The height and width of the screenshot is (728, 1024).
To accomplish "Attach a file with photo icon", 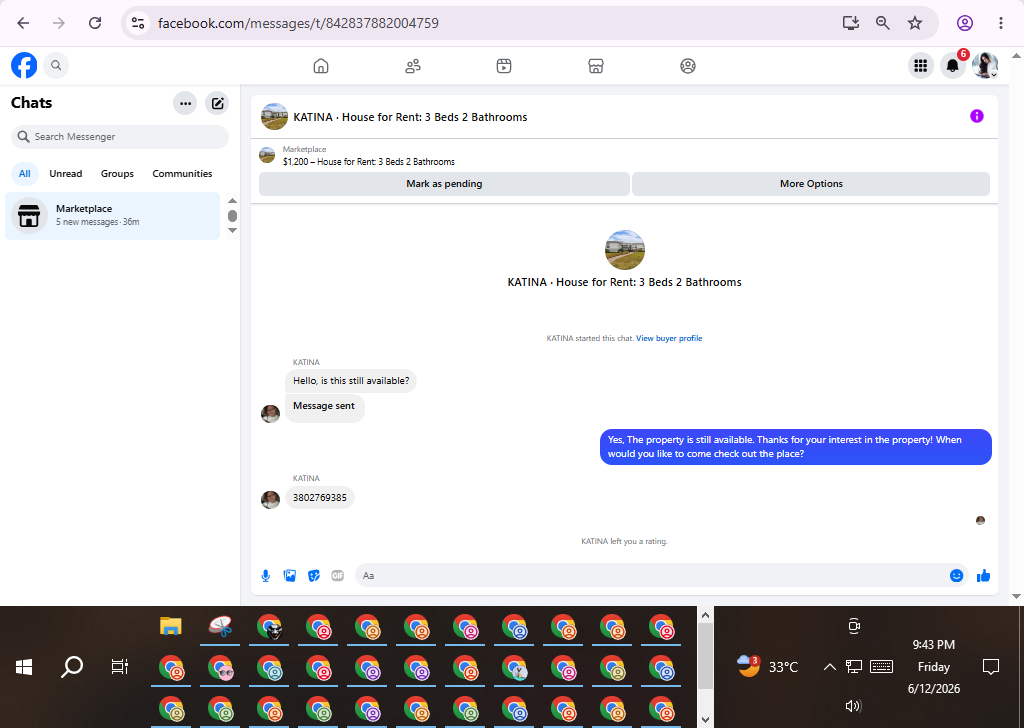I will 290,576.
